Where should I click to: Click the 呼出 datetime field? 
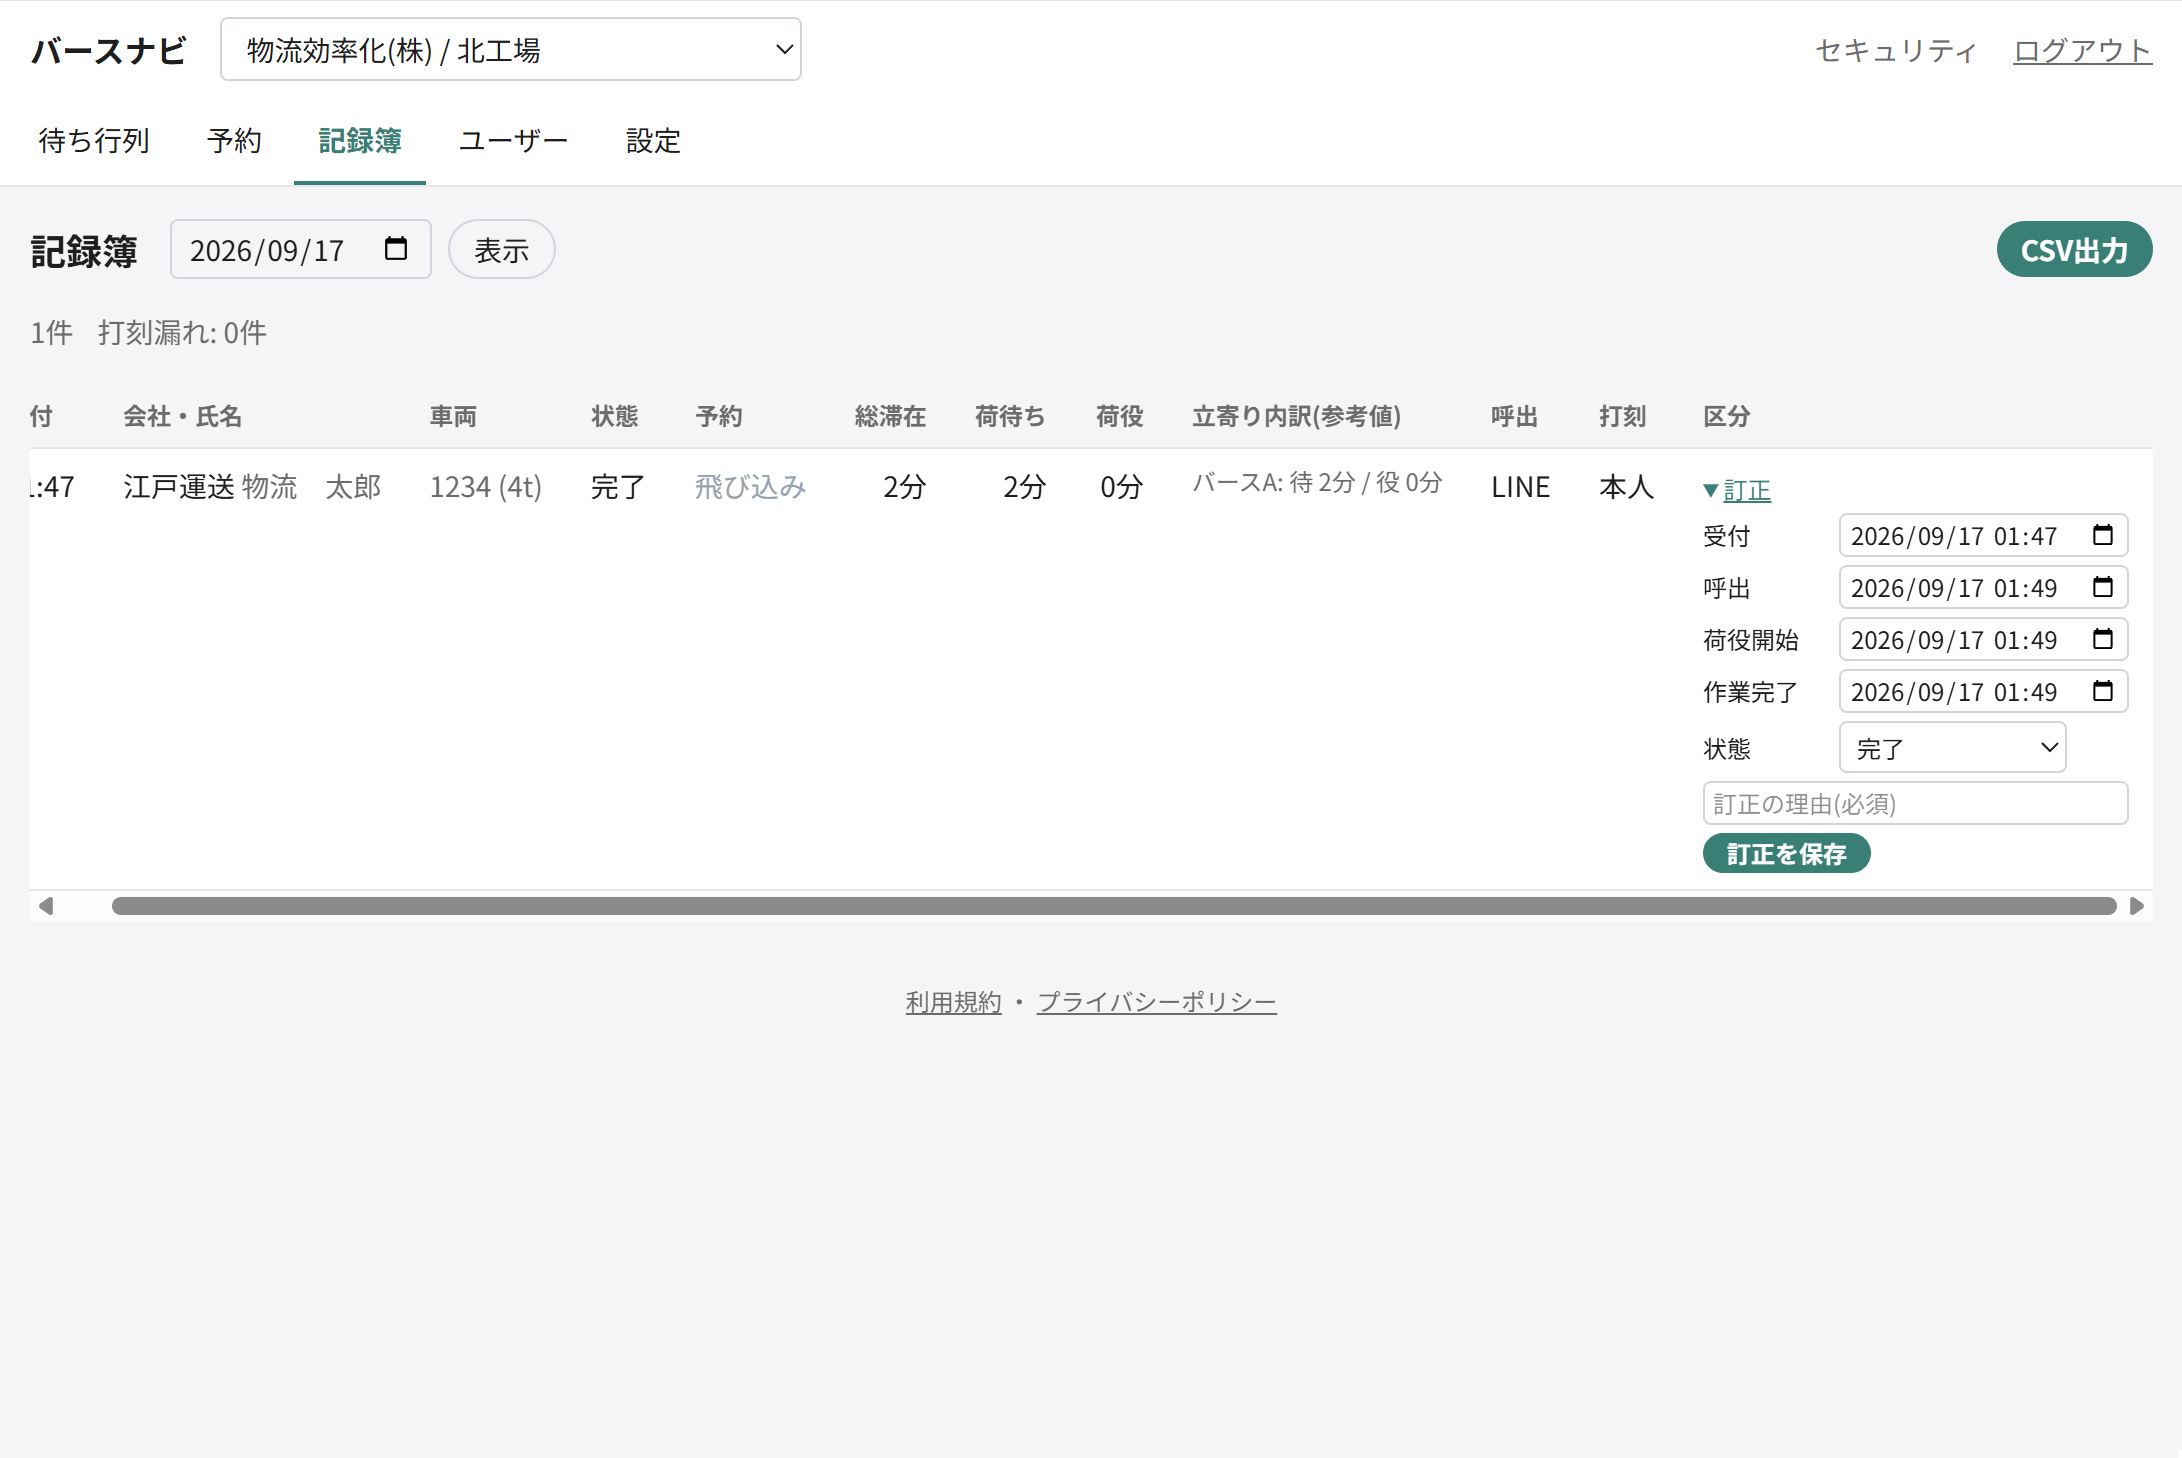pos(1983,587)
